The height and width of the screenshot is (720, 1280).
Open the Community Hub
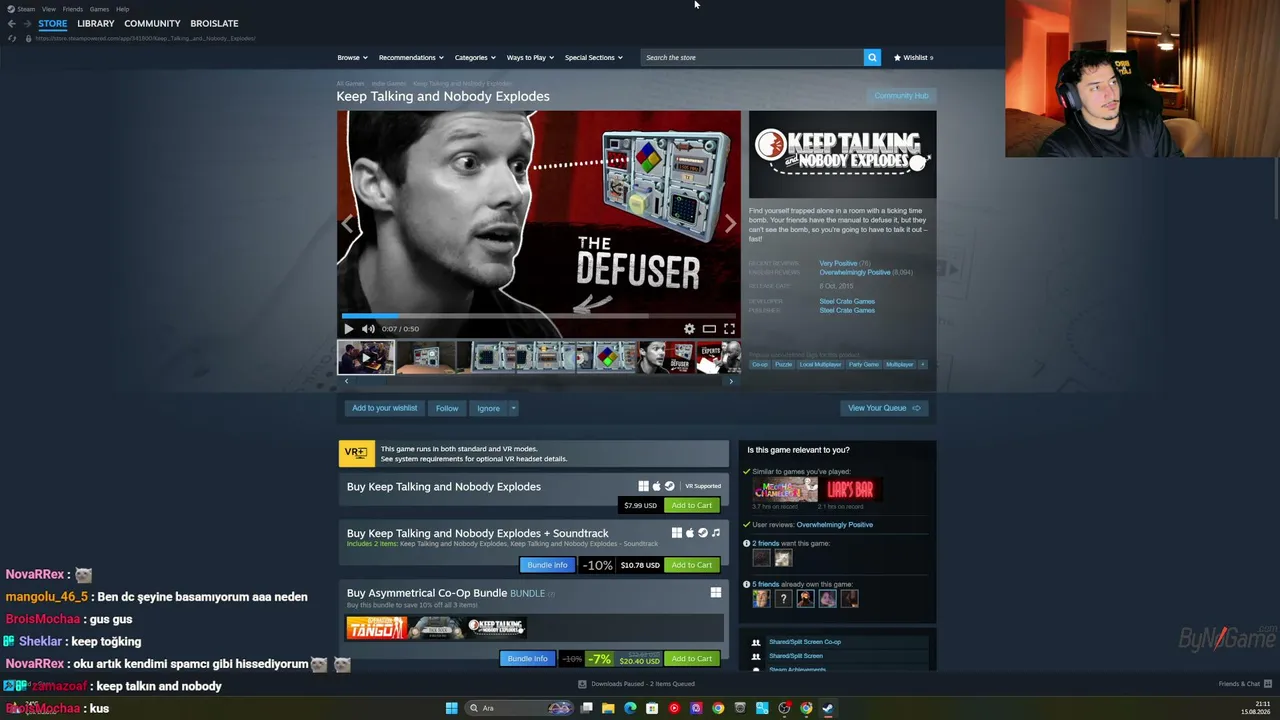click(901, 96)
